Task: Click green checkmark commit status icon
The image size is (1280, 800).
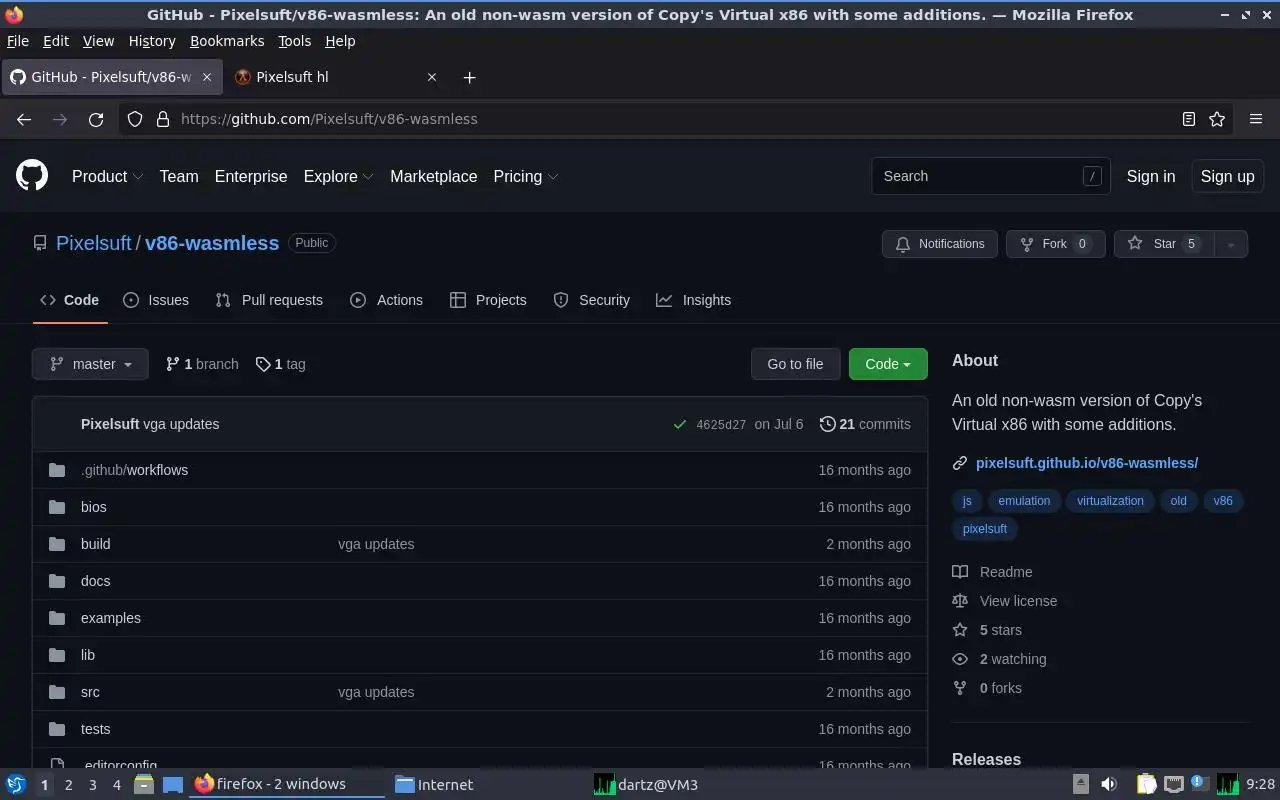Action: (680, 424)
